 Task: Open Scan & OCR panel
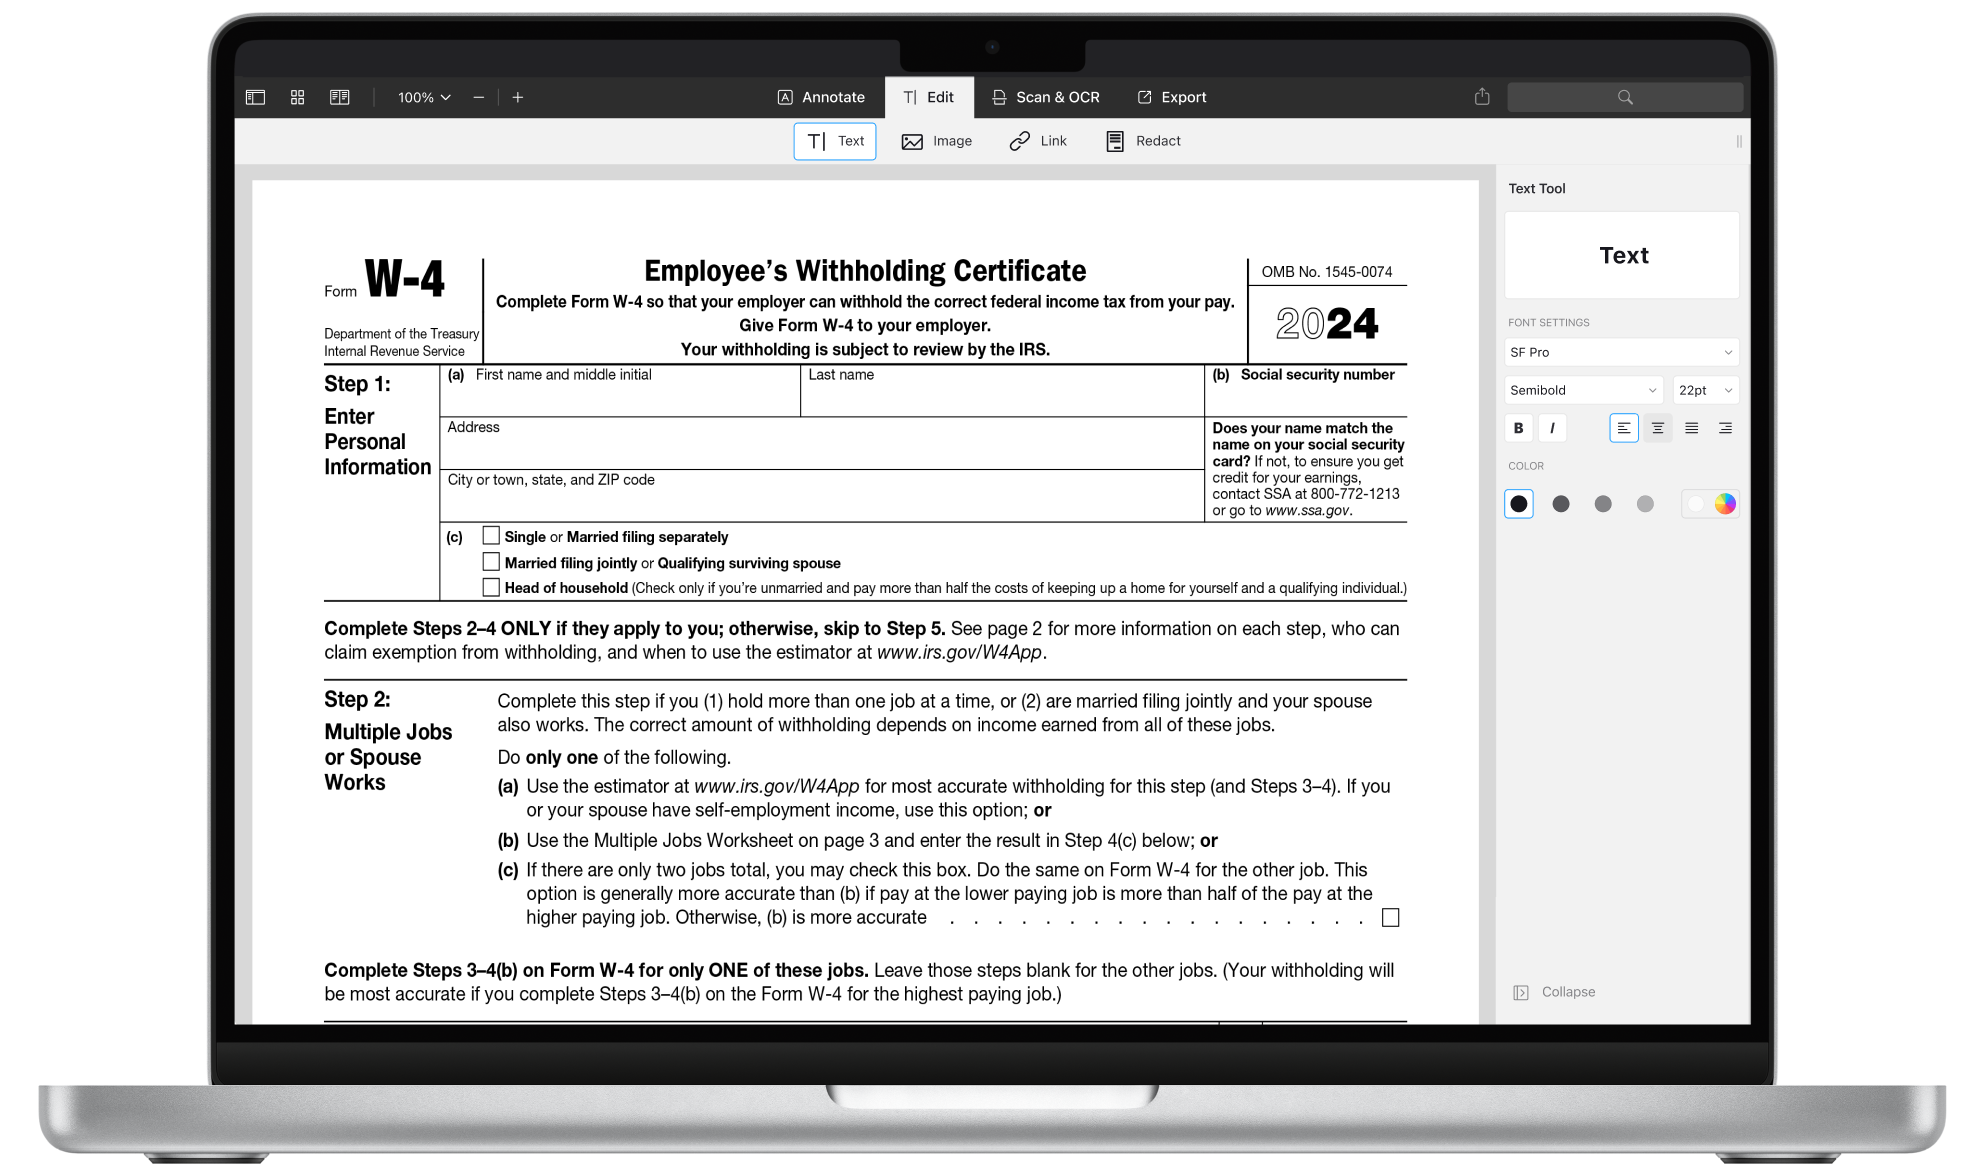[1051, 96]
